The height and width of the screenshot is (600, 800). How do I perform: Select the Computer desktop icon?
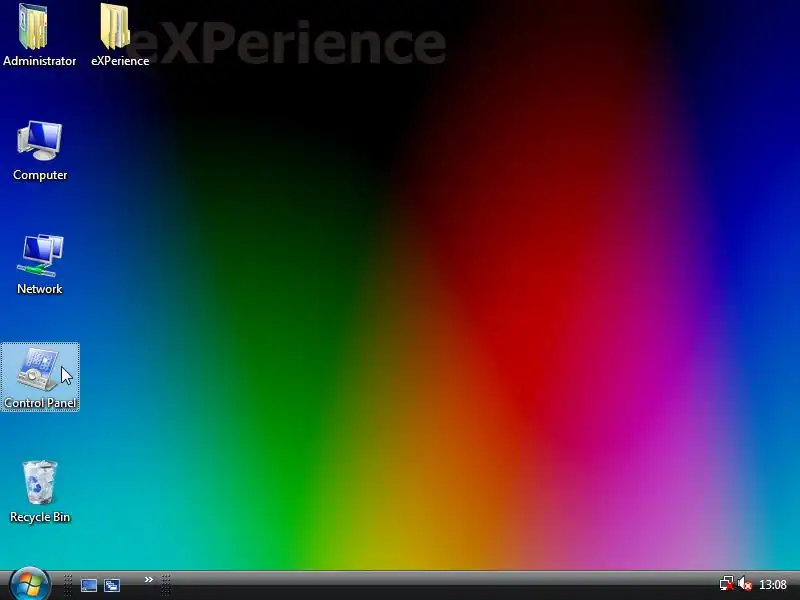tap(39, 141)
